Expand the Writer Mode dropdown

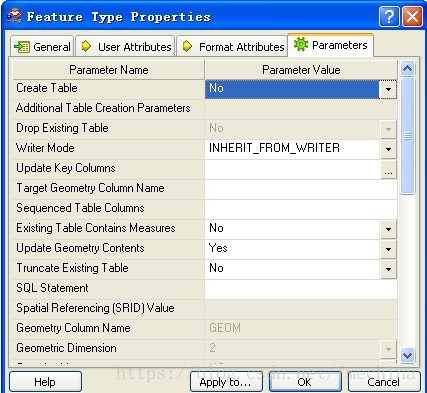pos(388,149)
